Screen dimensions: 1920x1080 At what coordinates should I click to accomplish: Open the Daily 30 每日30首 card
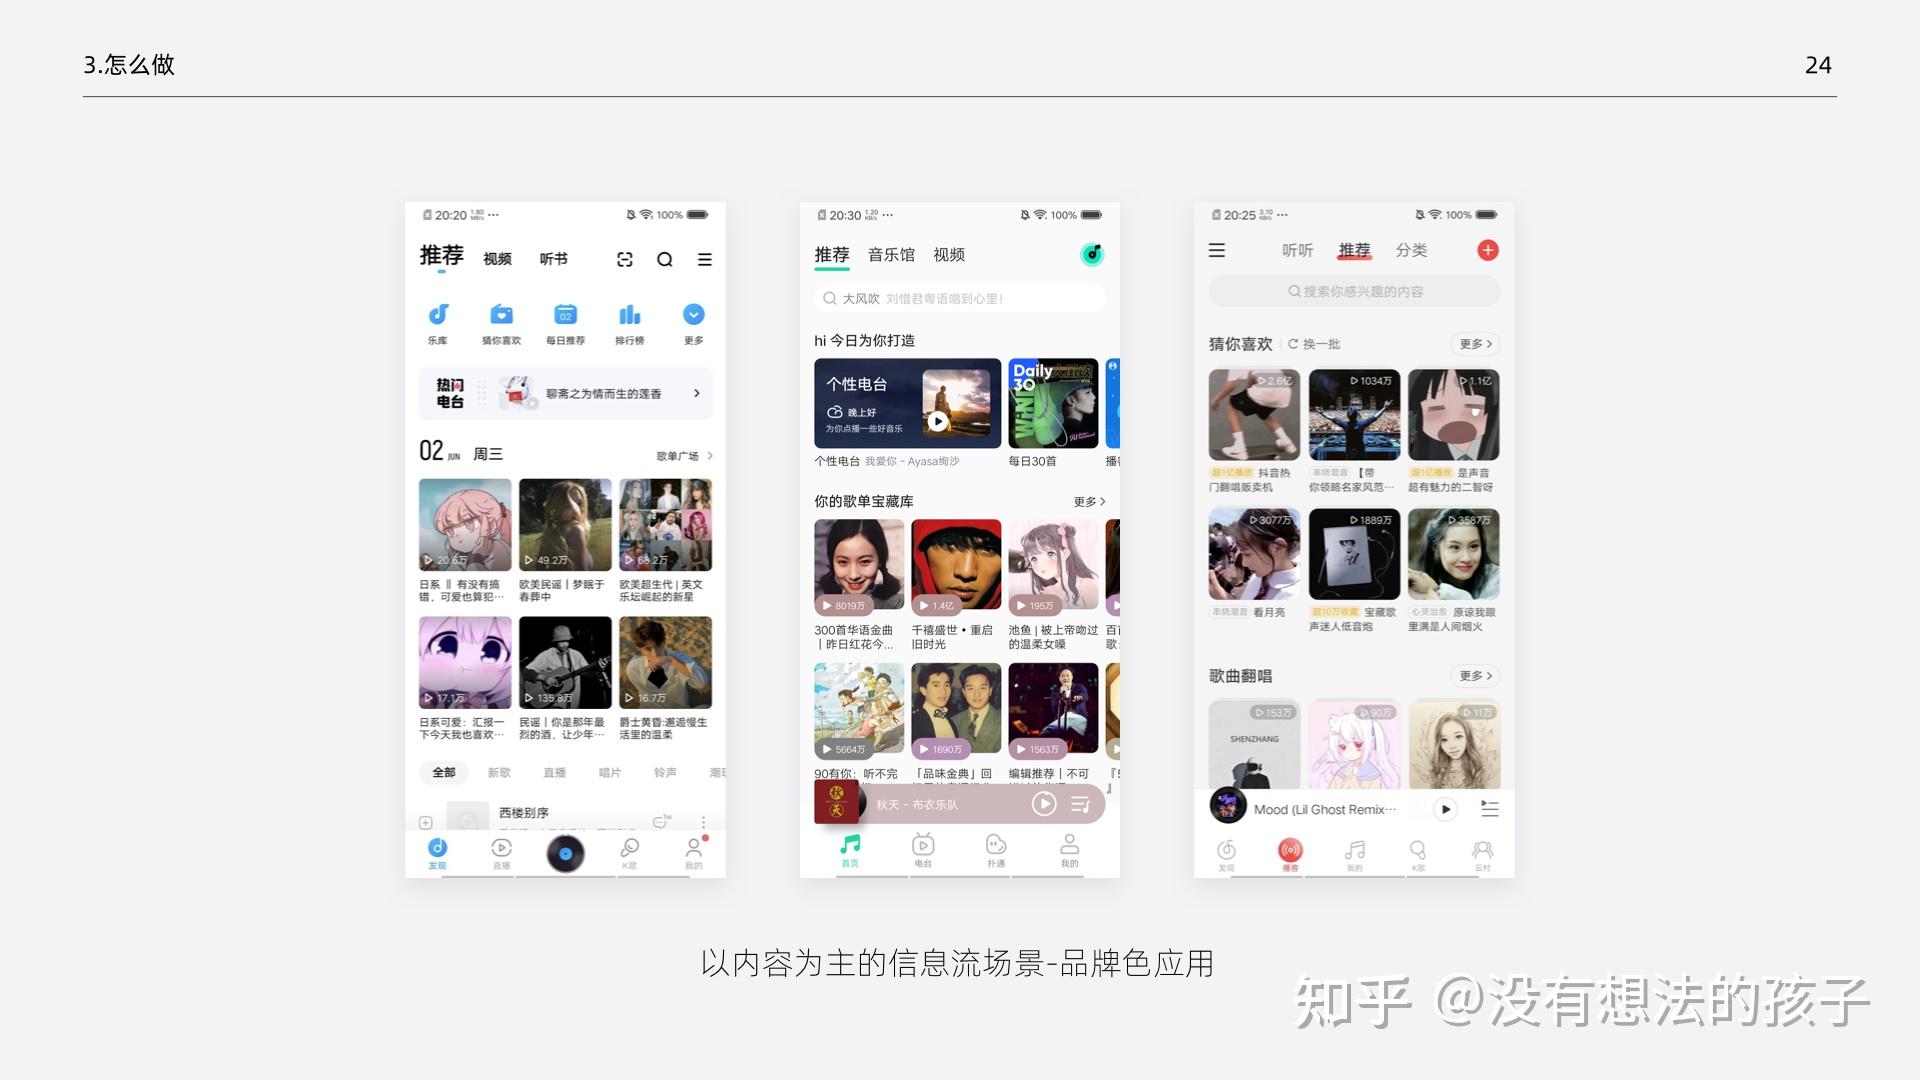(1053, 403)
